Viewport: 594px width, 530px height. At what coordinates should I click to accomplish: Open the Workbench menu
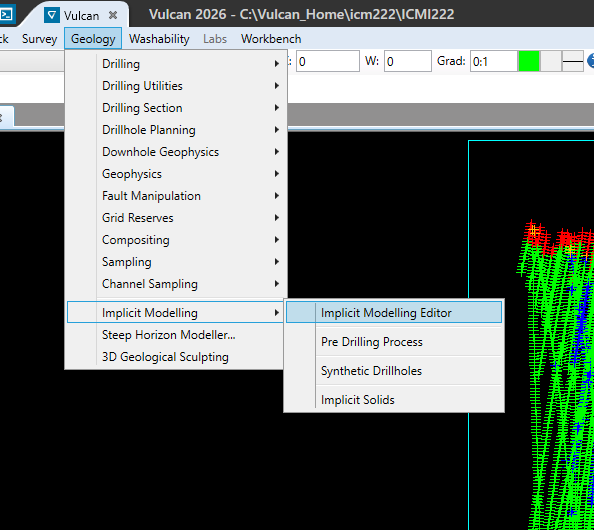point(271,39)
